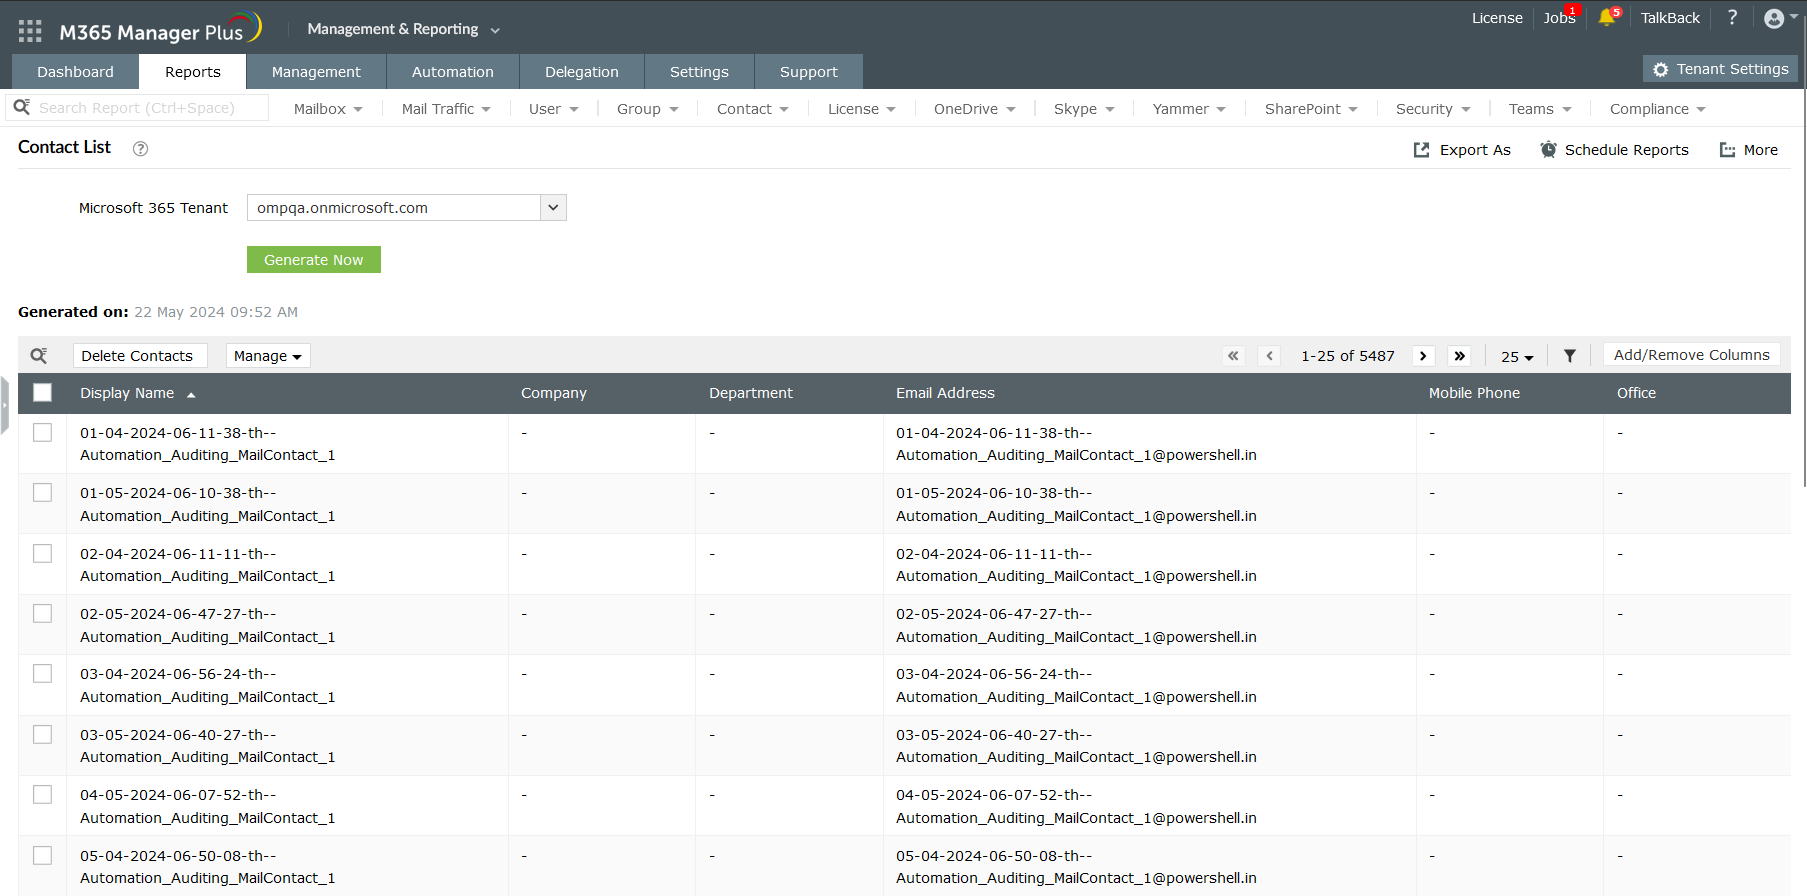Go to the previous page of results

[1269, 356]
